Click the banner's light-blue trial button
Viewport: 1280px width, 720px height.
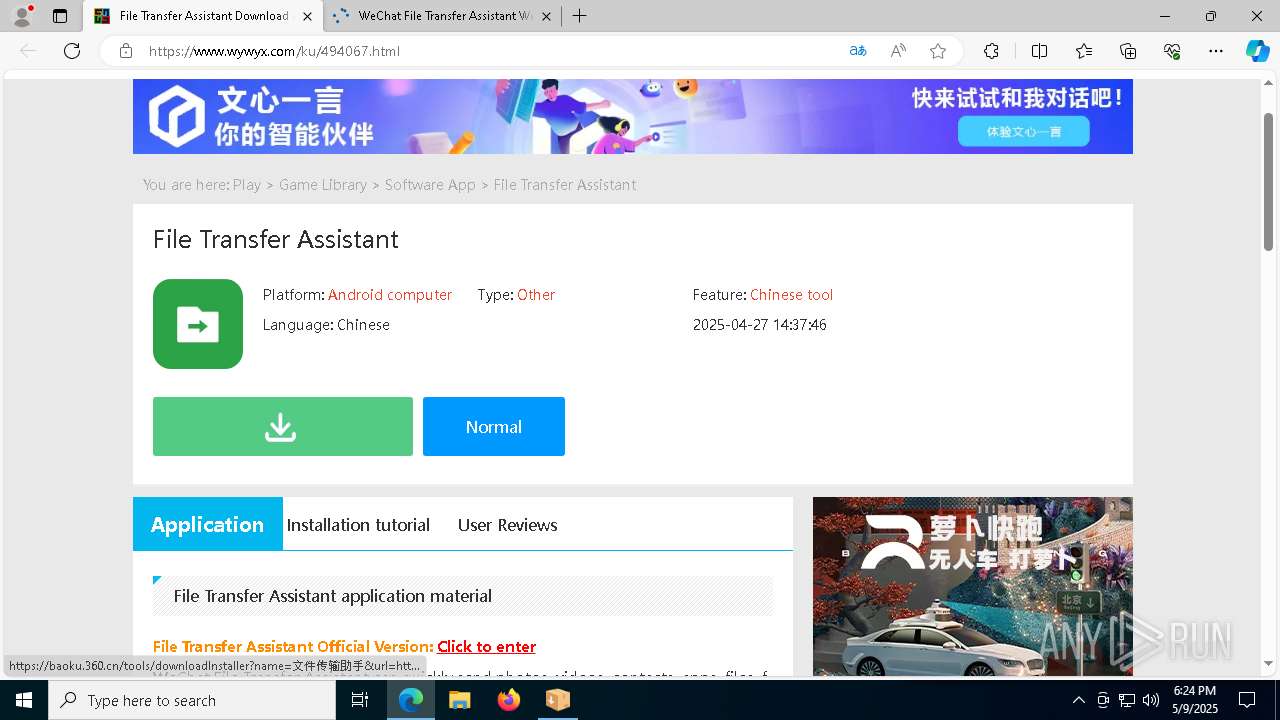1023,131
